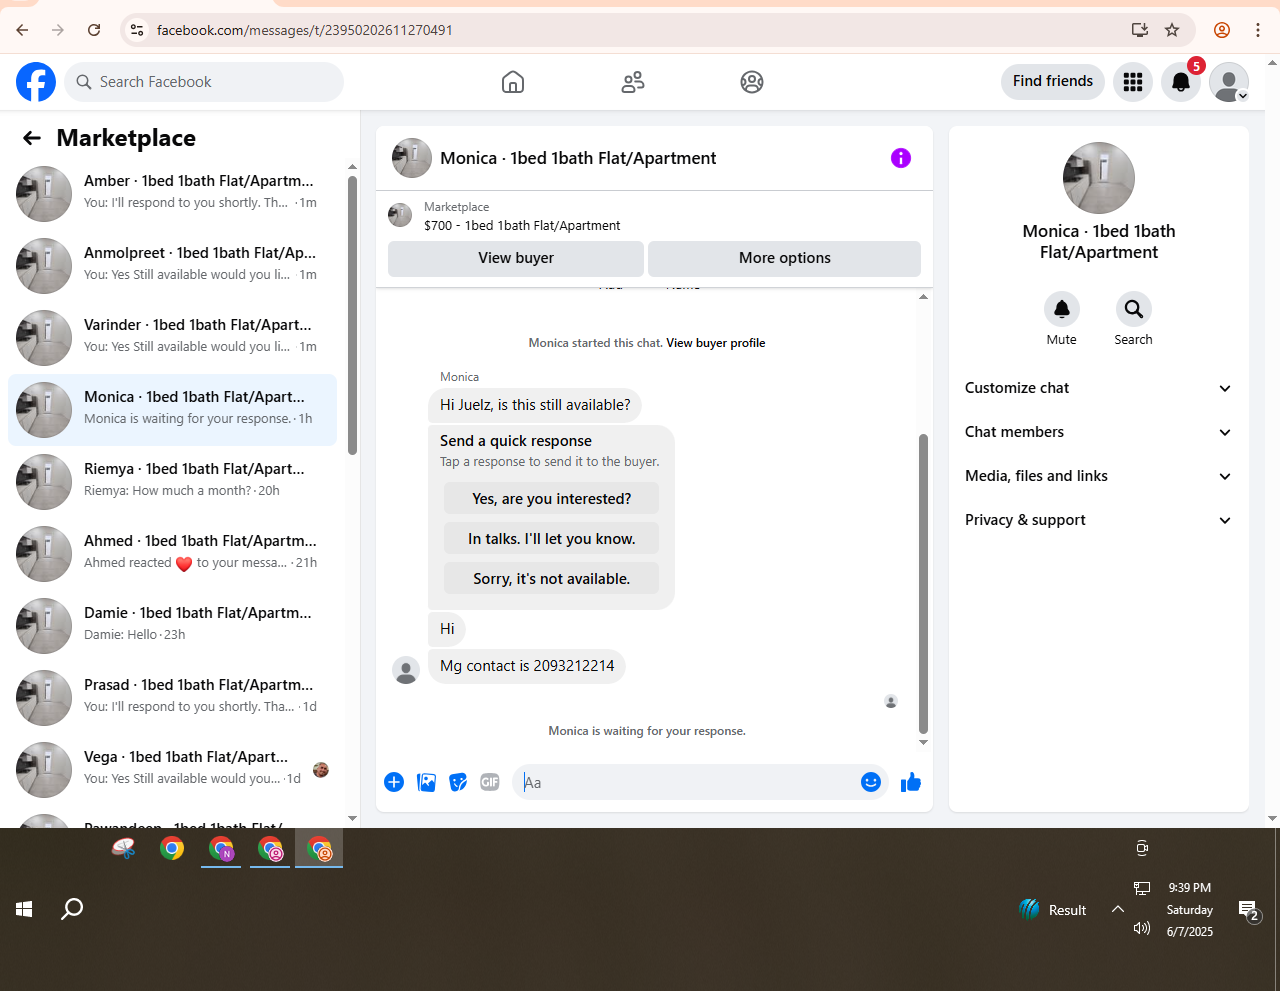The height and width of the screenshot is (991, 1280).
Task: Click the chat messages scrollbar
Action: pyautogui.click(x=923, y=585)
